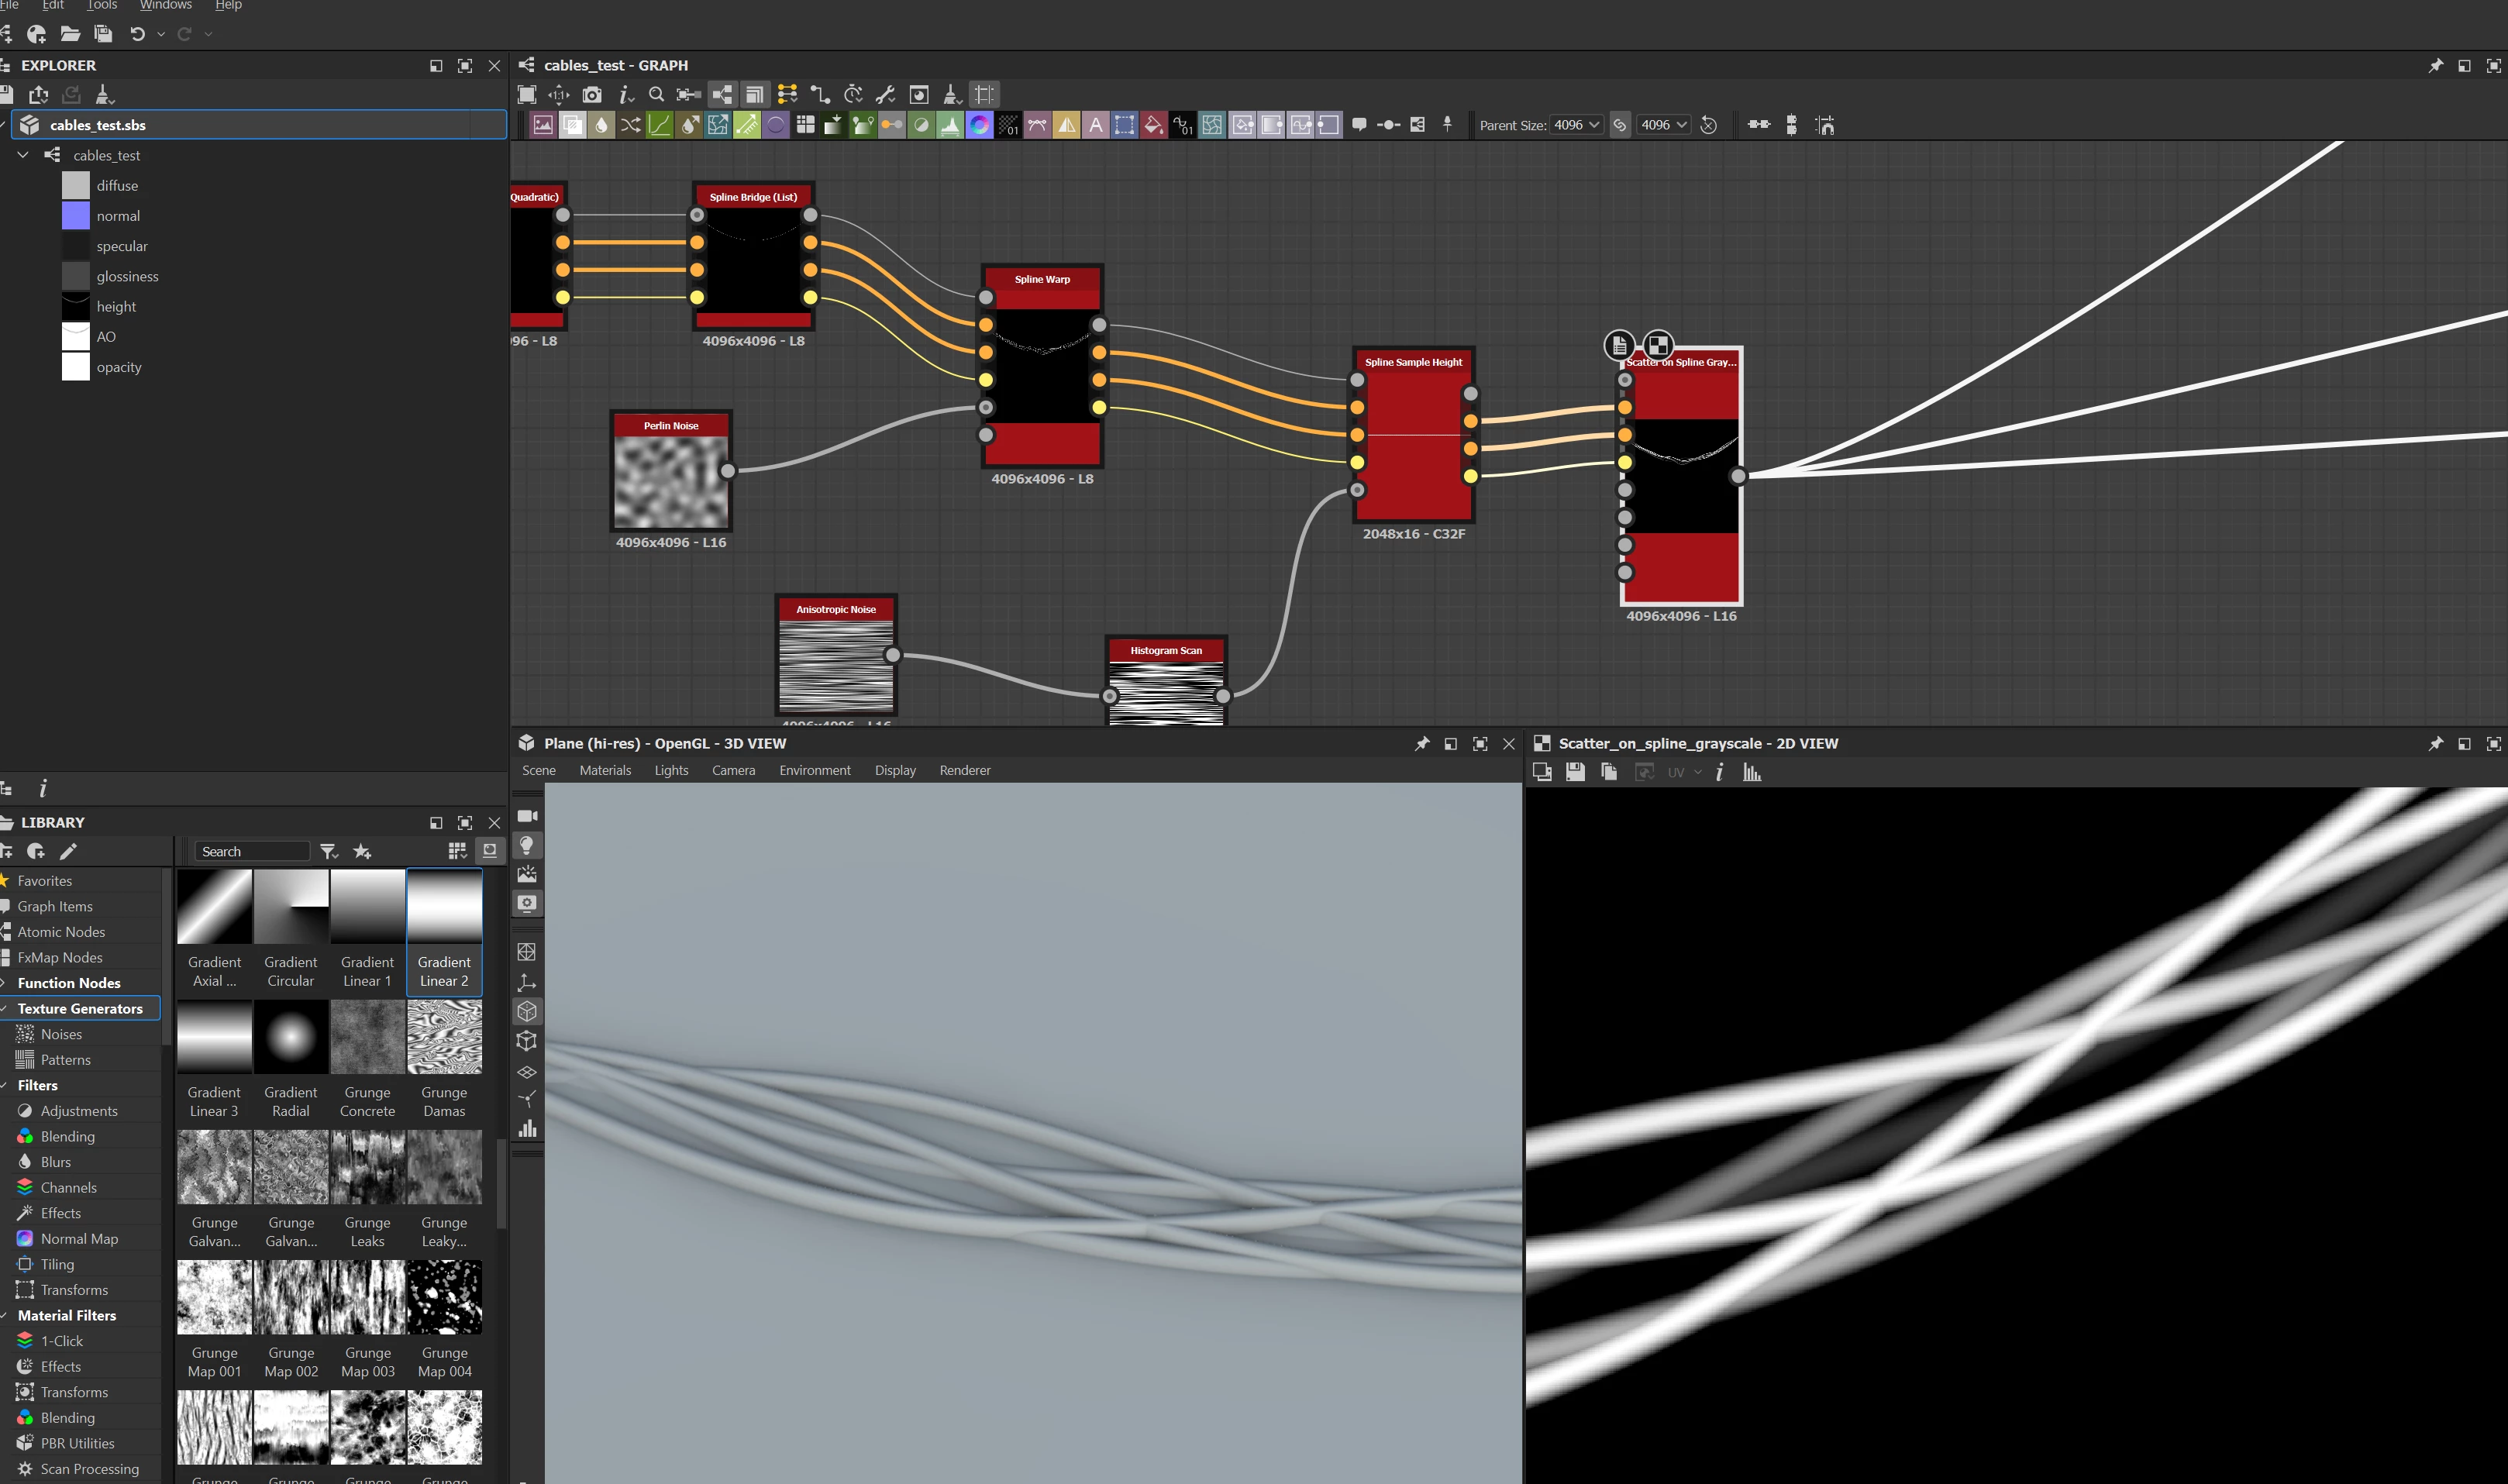The width and height of the screenshot is (2508, 1484).
Task: Open the Materials menu in 3D view
Action: 605,770
